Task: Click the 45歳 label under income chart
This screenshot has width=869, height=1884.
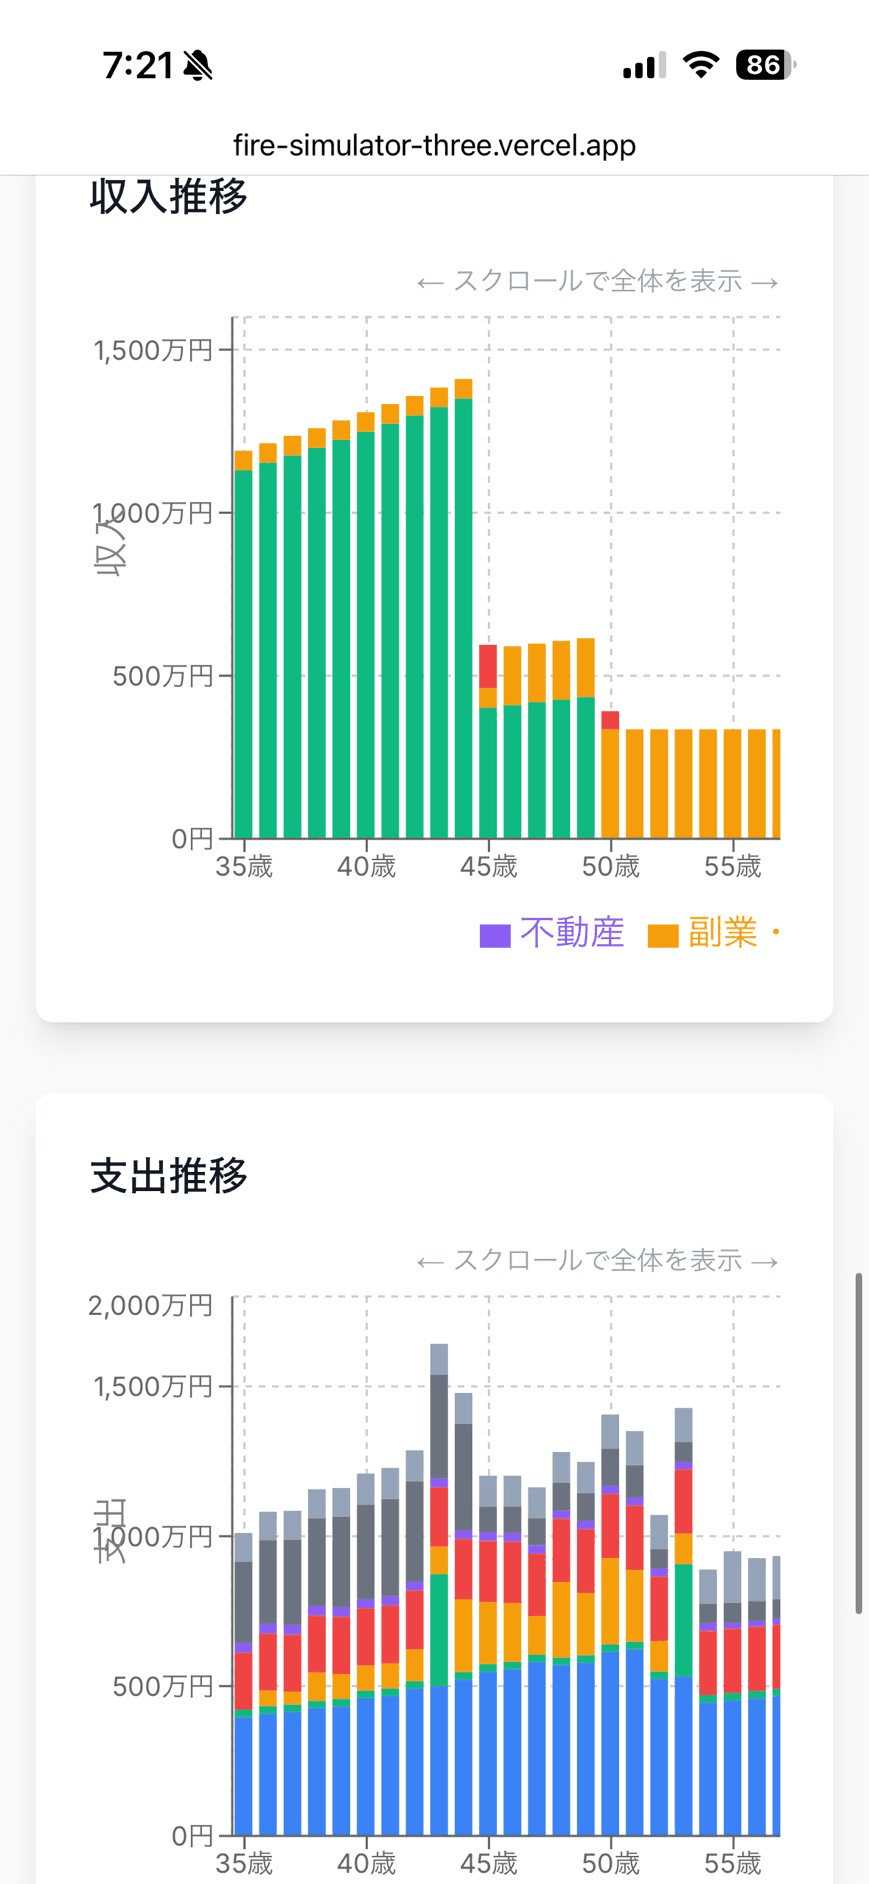Action: coord(488,866)
